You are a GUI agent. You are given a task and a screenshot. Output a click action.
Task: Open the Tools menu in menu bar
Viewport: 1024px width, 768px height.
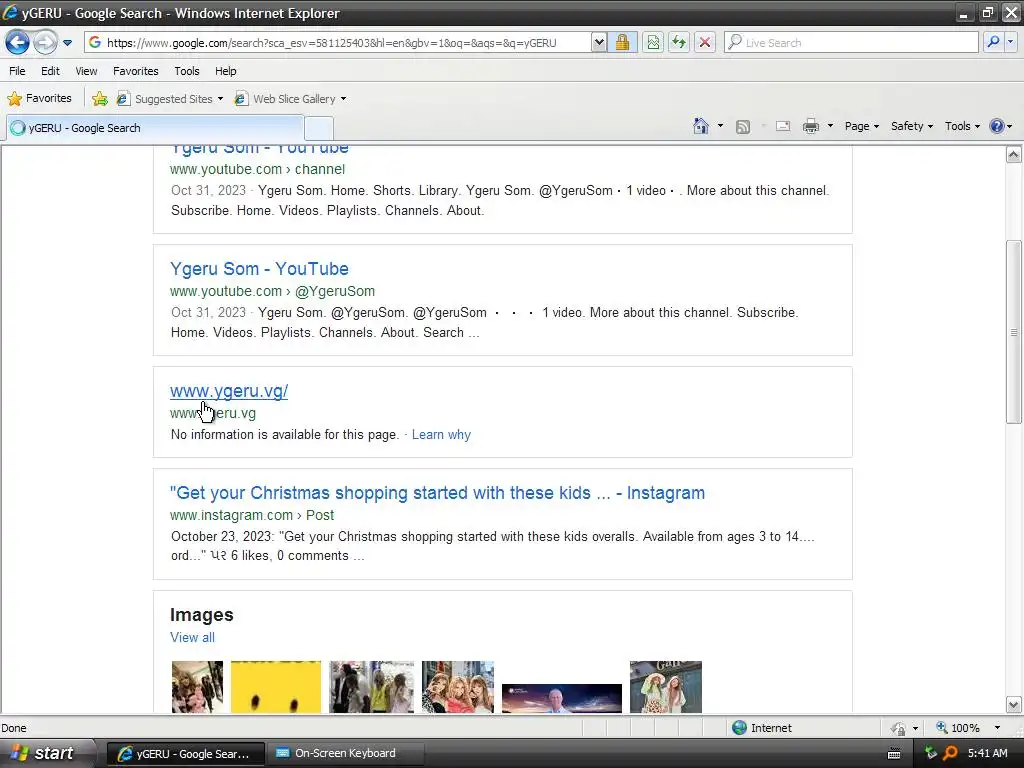[x=187, y=71]
